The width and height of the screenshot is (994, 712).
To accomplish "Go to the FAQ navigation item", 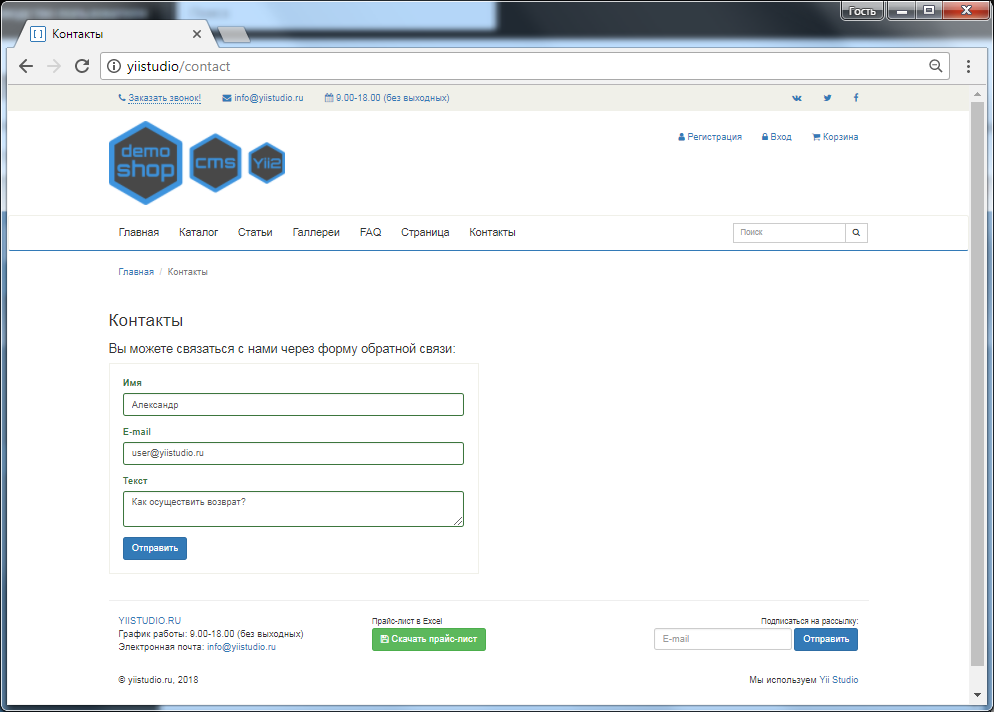I will (x=370, y=233).
